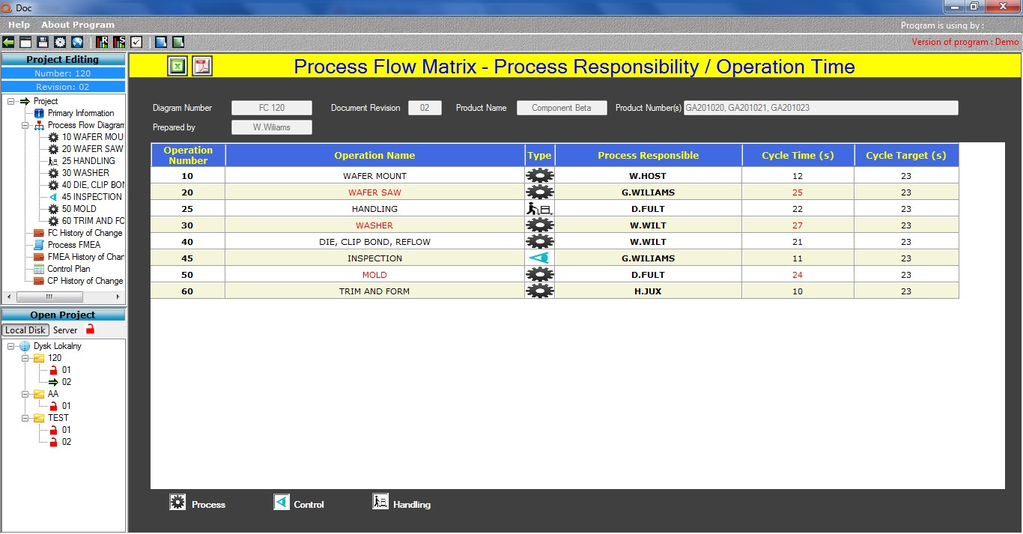Click the Product Name field Component Beta
The image size is (1023, 534).
click(x=562, y=108)
